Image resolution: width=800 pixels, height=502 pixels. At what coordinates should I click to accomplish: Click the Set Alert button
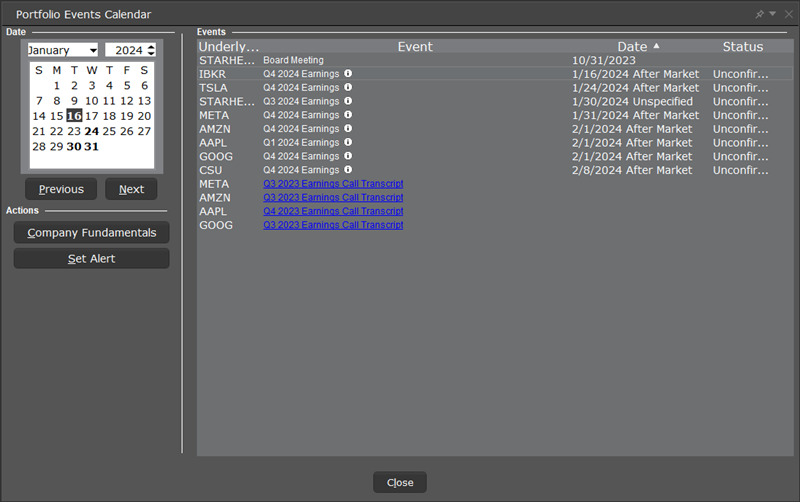click(x=92, y=259)
